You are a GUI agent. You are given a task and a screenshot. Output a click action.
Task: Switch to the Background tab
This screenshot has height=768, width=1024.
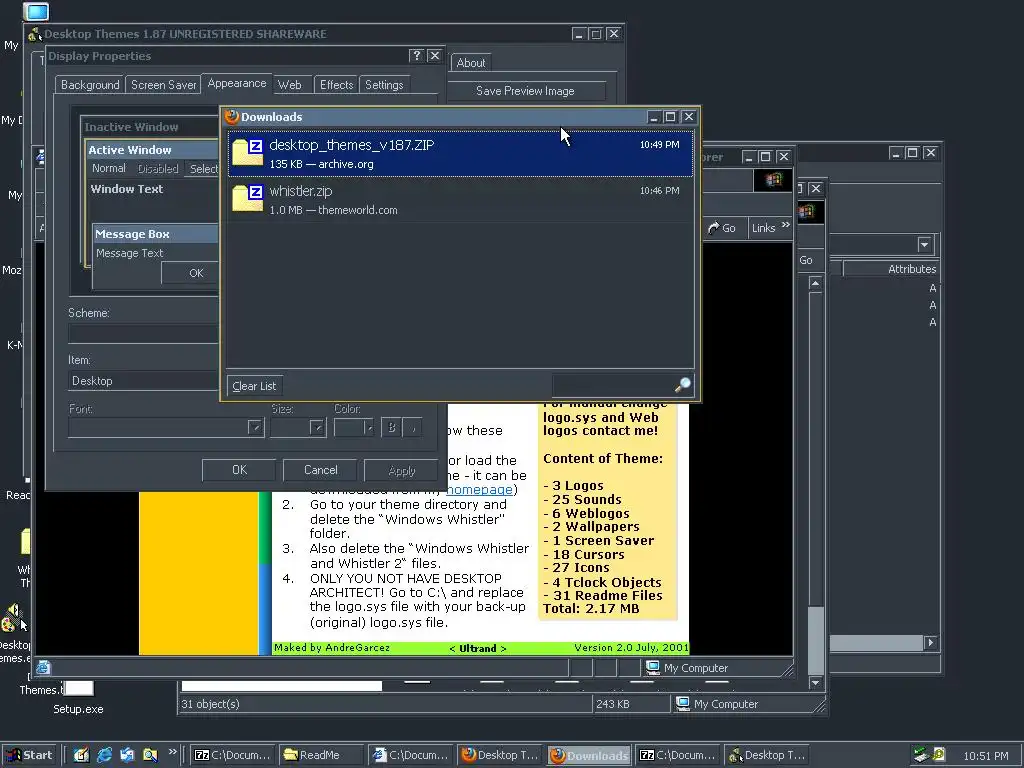coord(90,85)
